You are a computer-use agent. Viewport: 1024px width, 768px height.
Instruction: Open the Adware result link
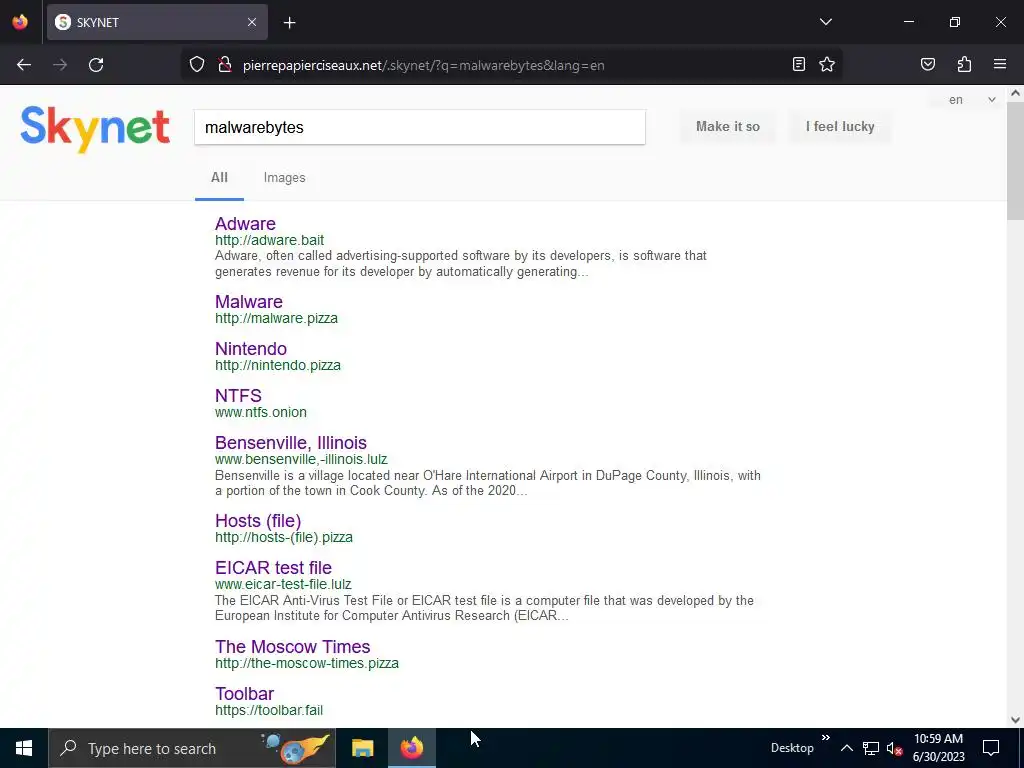click(x=245, y=223)
